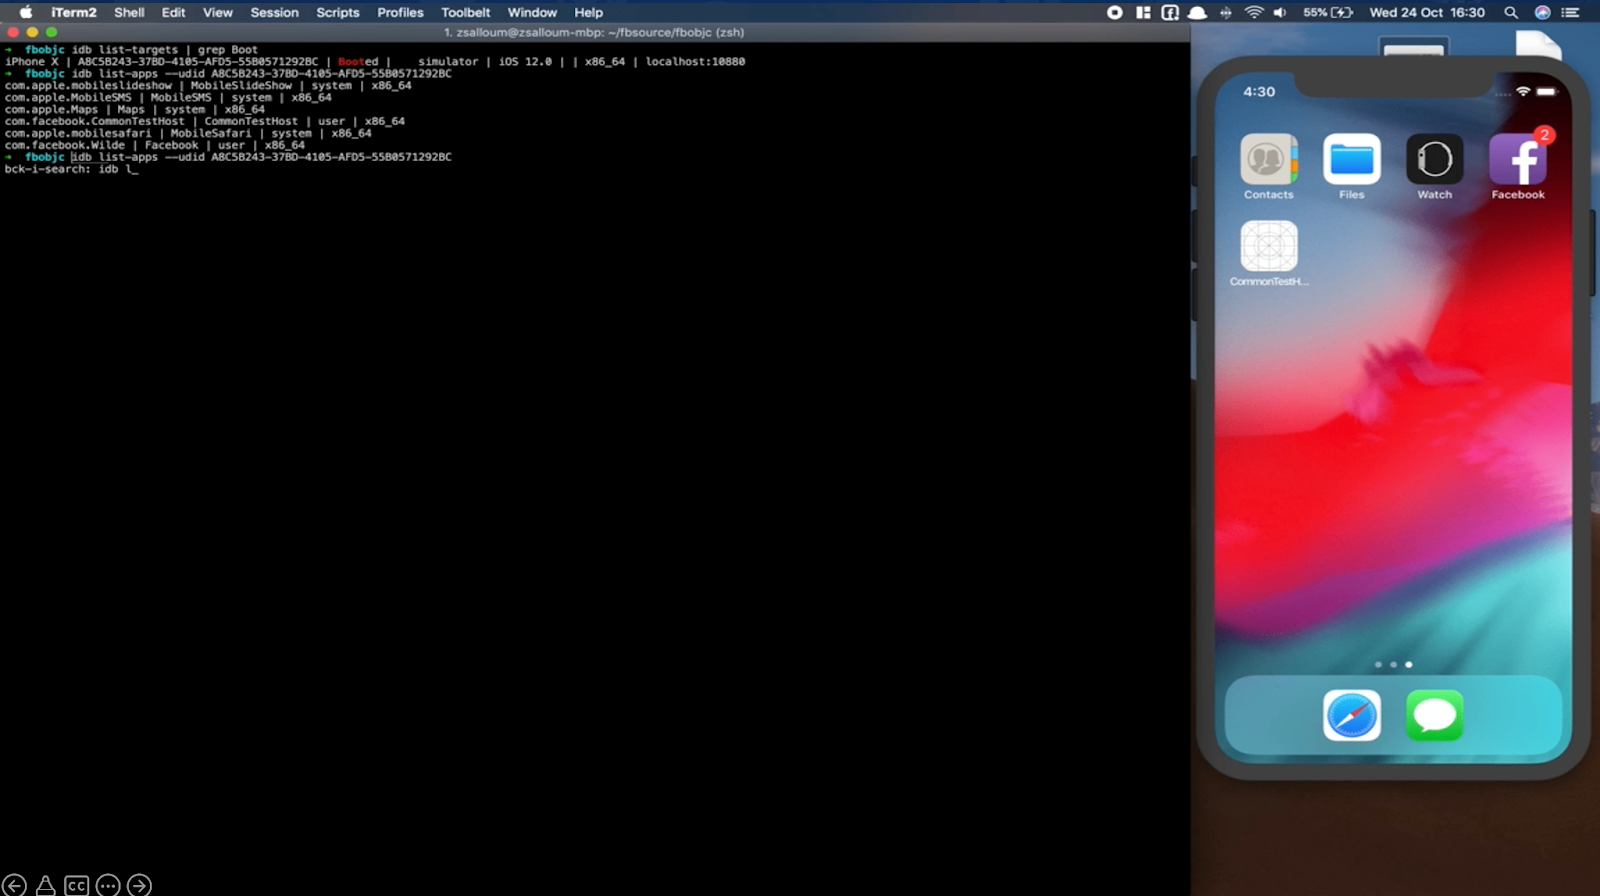Open the Profiles menu
The image size is (1600, 896).
click(x=400, y=13)
